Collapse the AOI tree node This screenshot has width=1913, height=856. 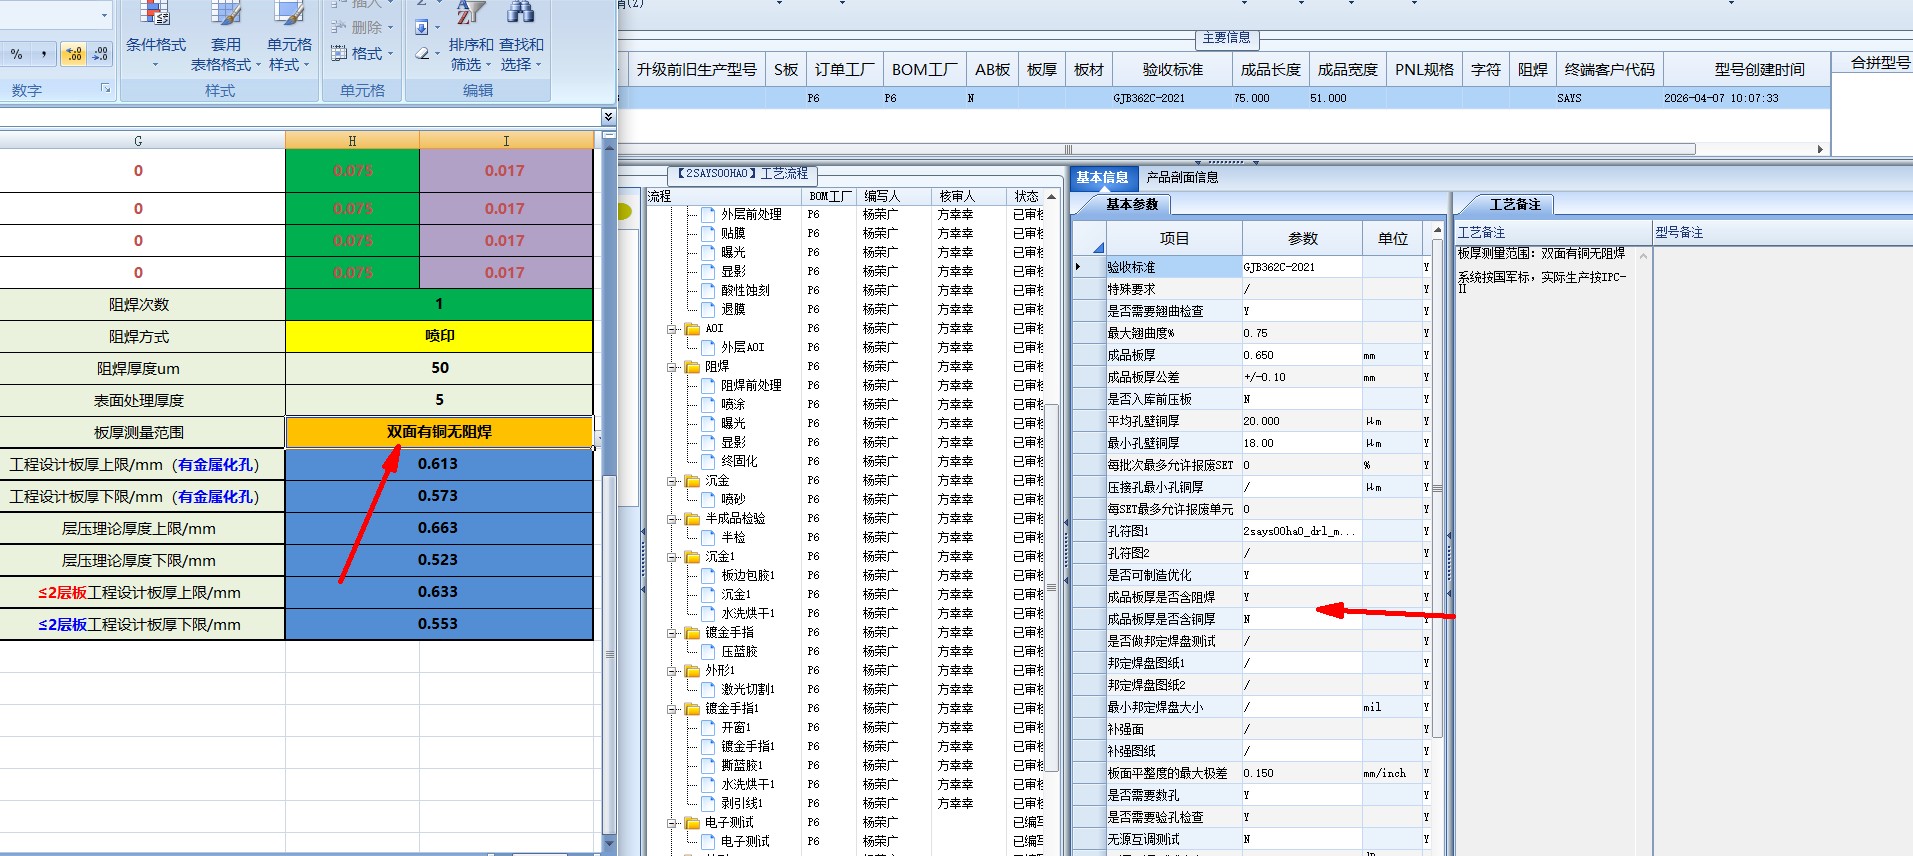point(673,328)
